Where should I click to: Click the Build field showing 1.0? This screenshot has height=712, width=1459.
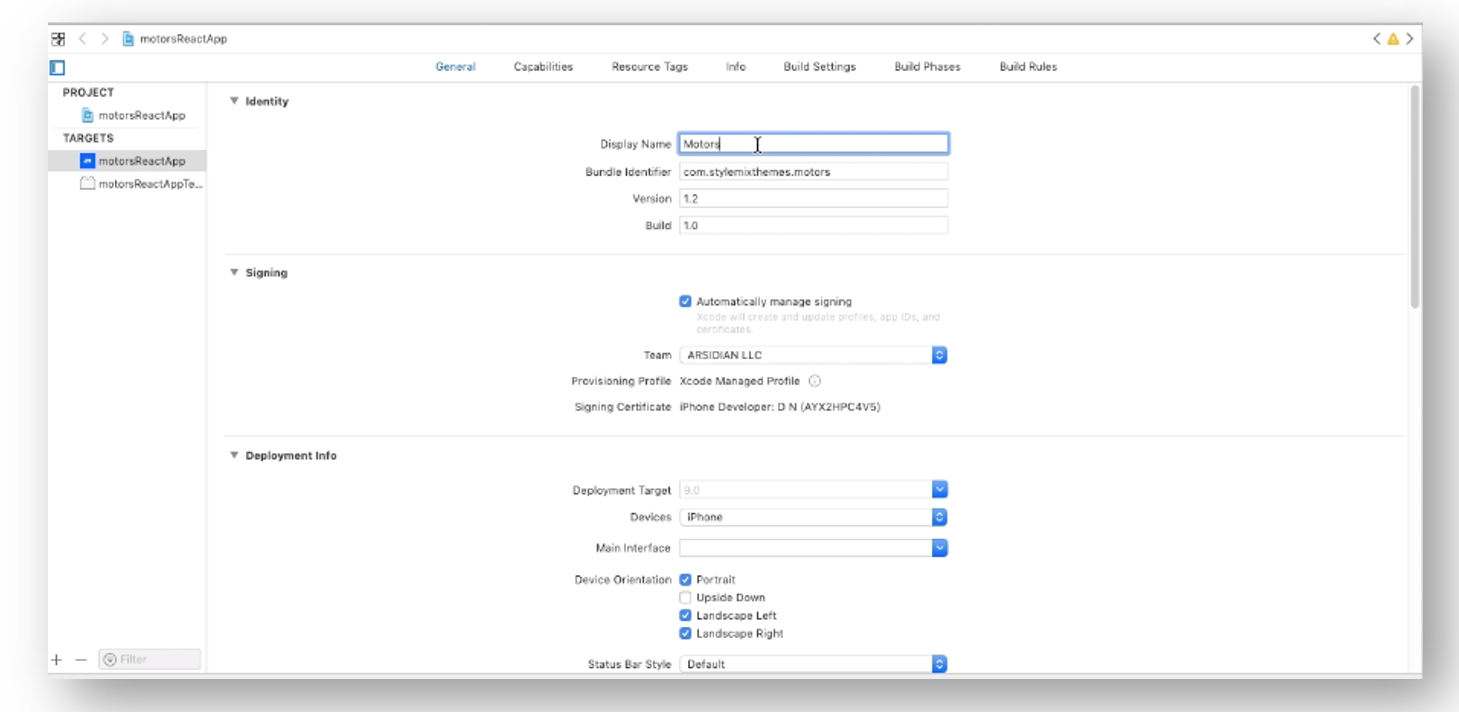(x=813, y=226)
